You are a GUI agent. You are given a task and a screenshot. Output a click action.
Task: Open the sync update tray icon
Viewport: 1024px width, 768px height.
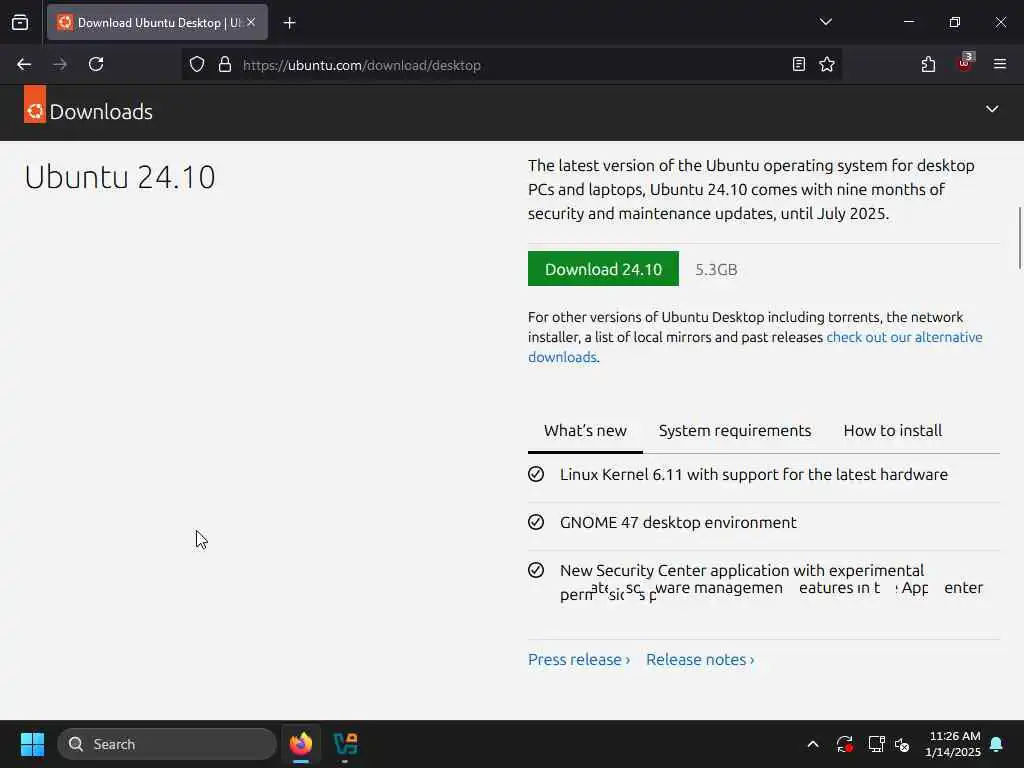844,744
